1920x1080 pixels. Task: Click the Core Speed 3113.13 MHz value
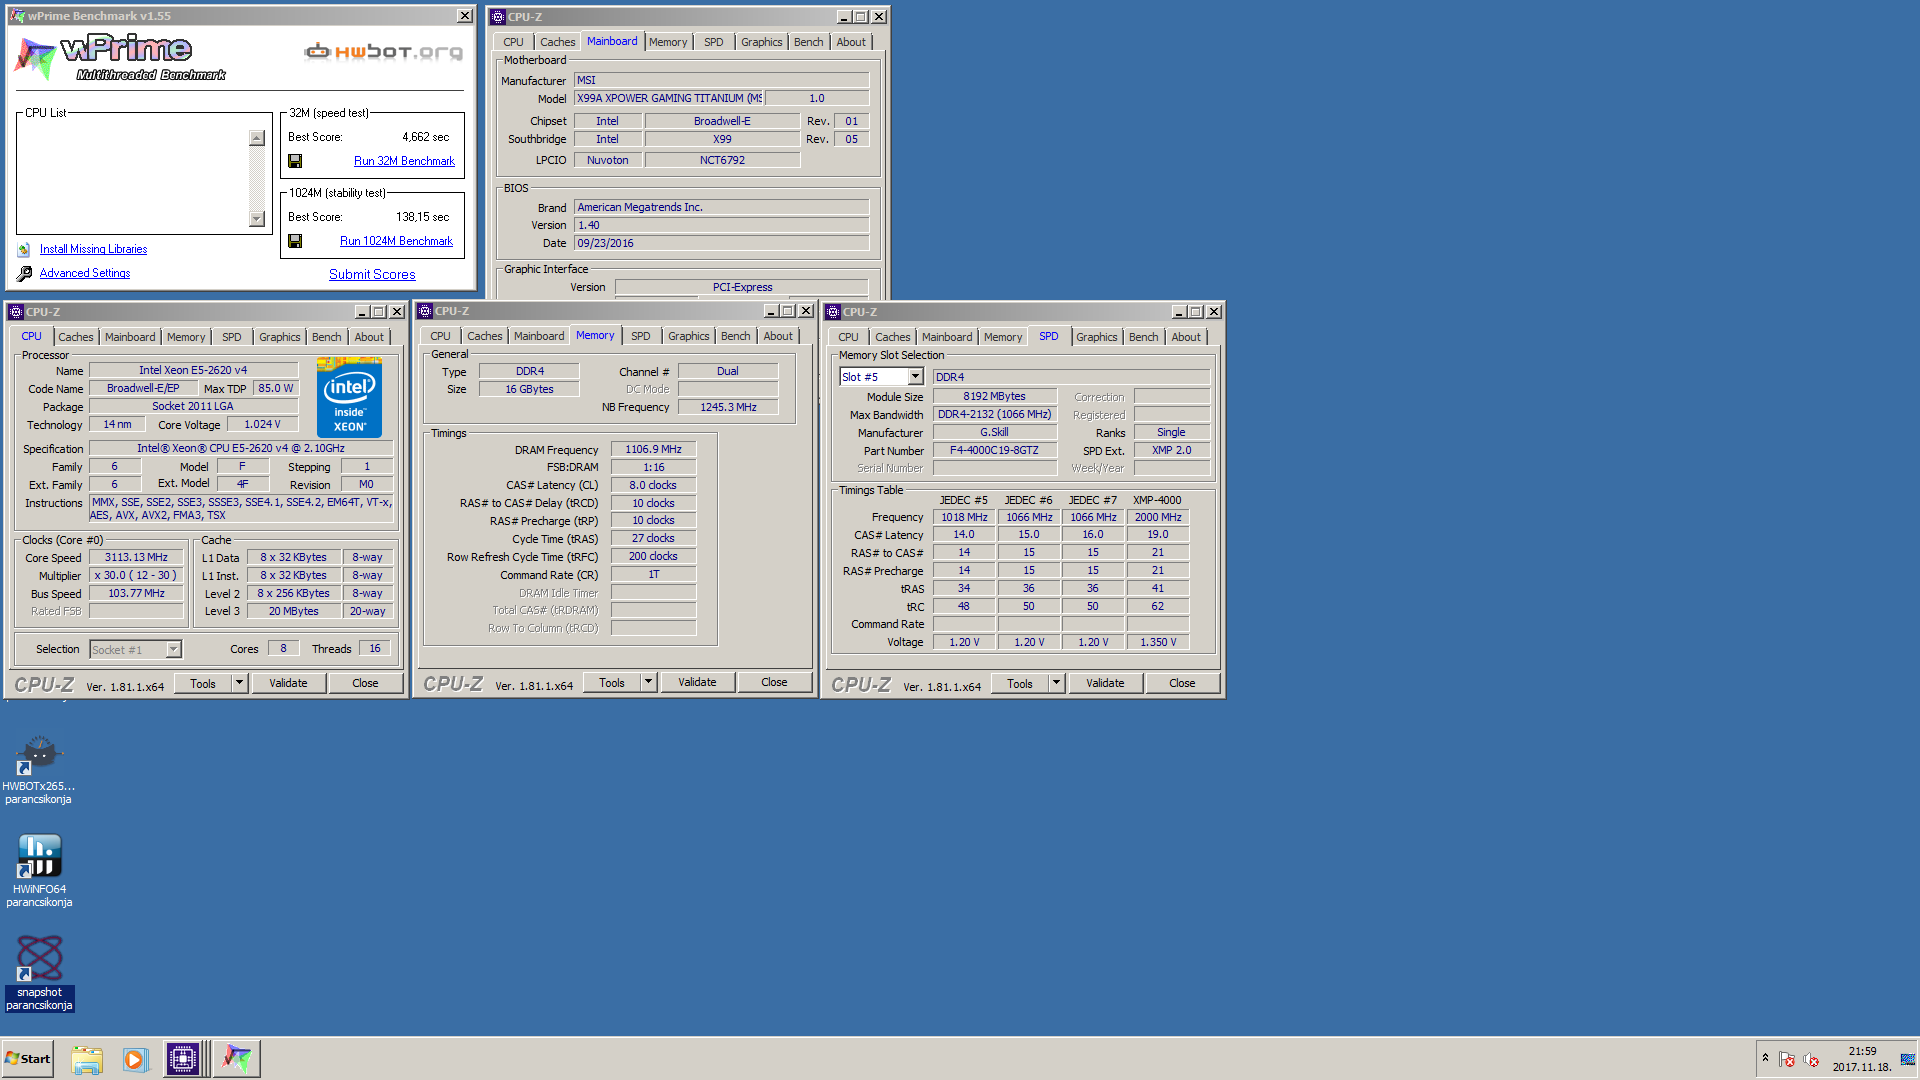point(136,557)
